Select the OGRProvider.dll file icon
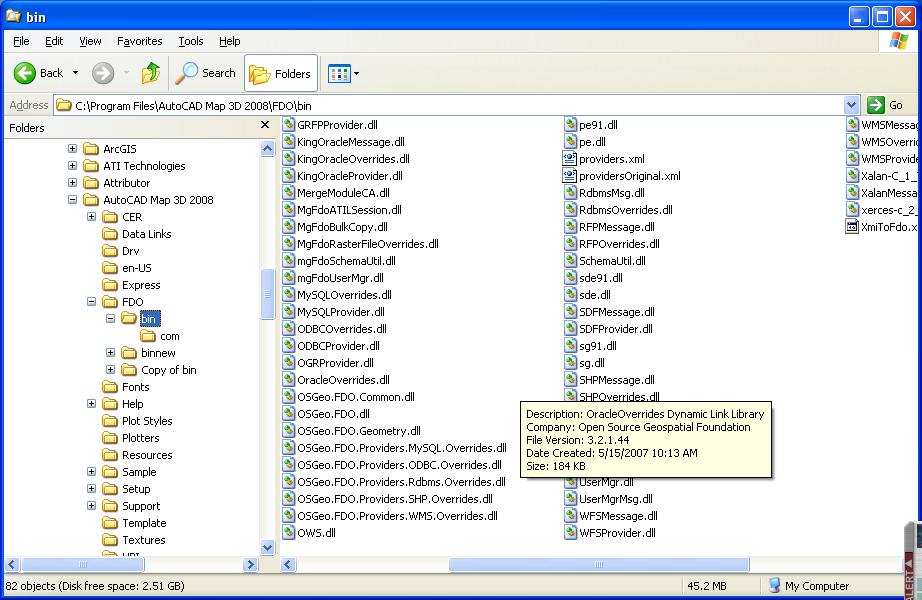Screen dimensions: 922x600 [288, 363]
